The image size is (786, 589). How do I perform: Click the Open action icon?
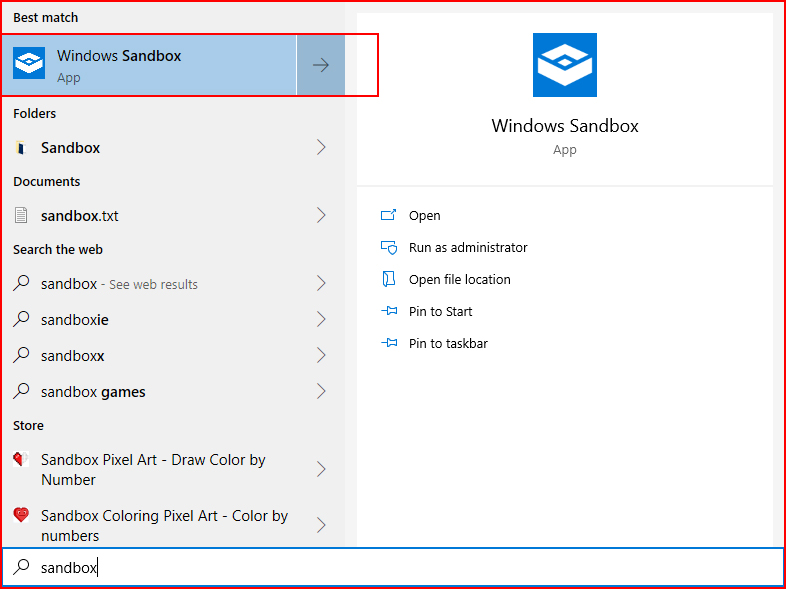pos(388,215)
